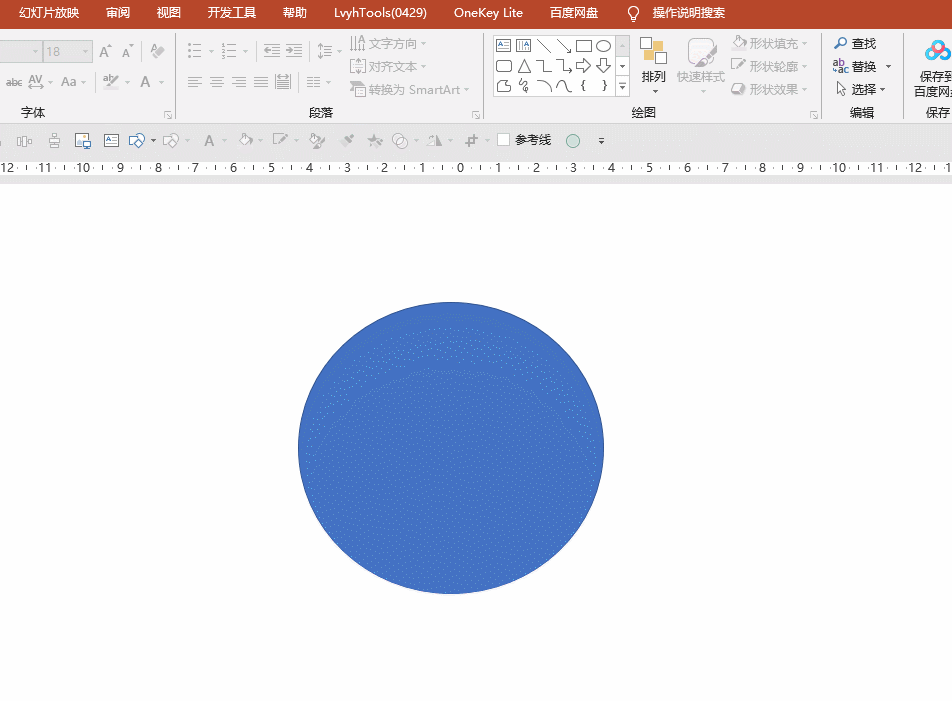The height and width of the screenshot is (701, 952).
Task: Click the Clear Formatting eraser icon
Action: (157, 51)
